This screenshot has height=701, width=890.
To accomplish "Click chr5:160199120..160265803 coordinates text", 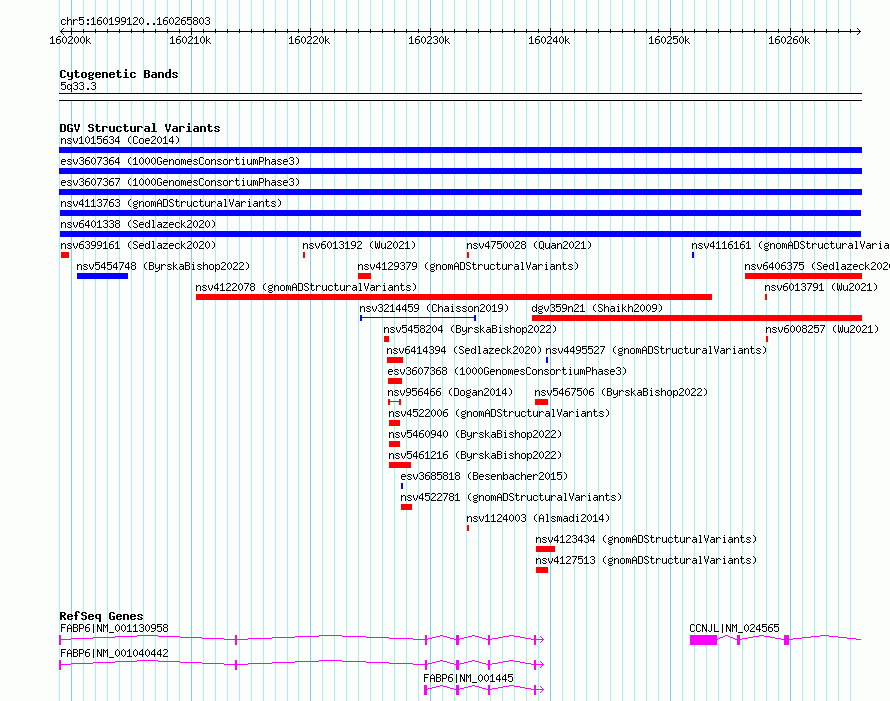I will pos(135,21).
